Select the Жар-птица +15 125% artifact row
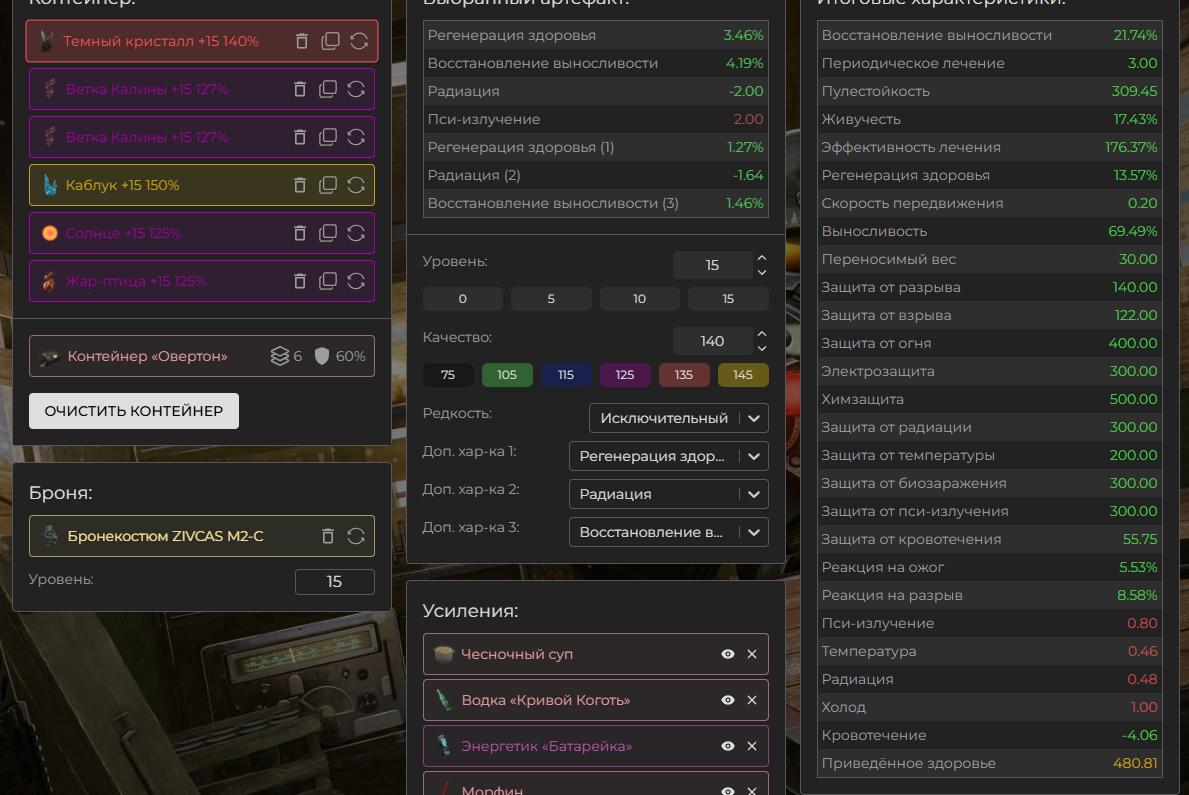The width and height of the screenshot is (1189, 795). click(202, 281)
